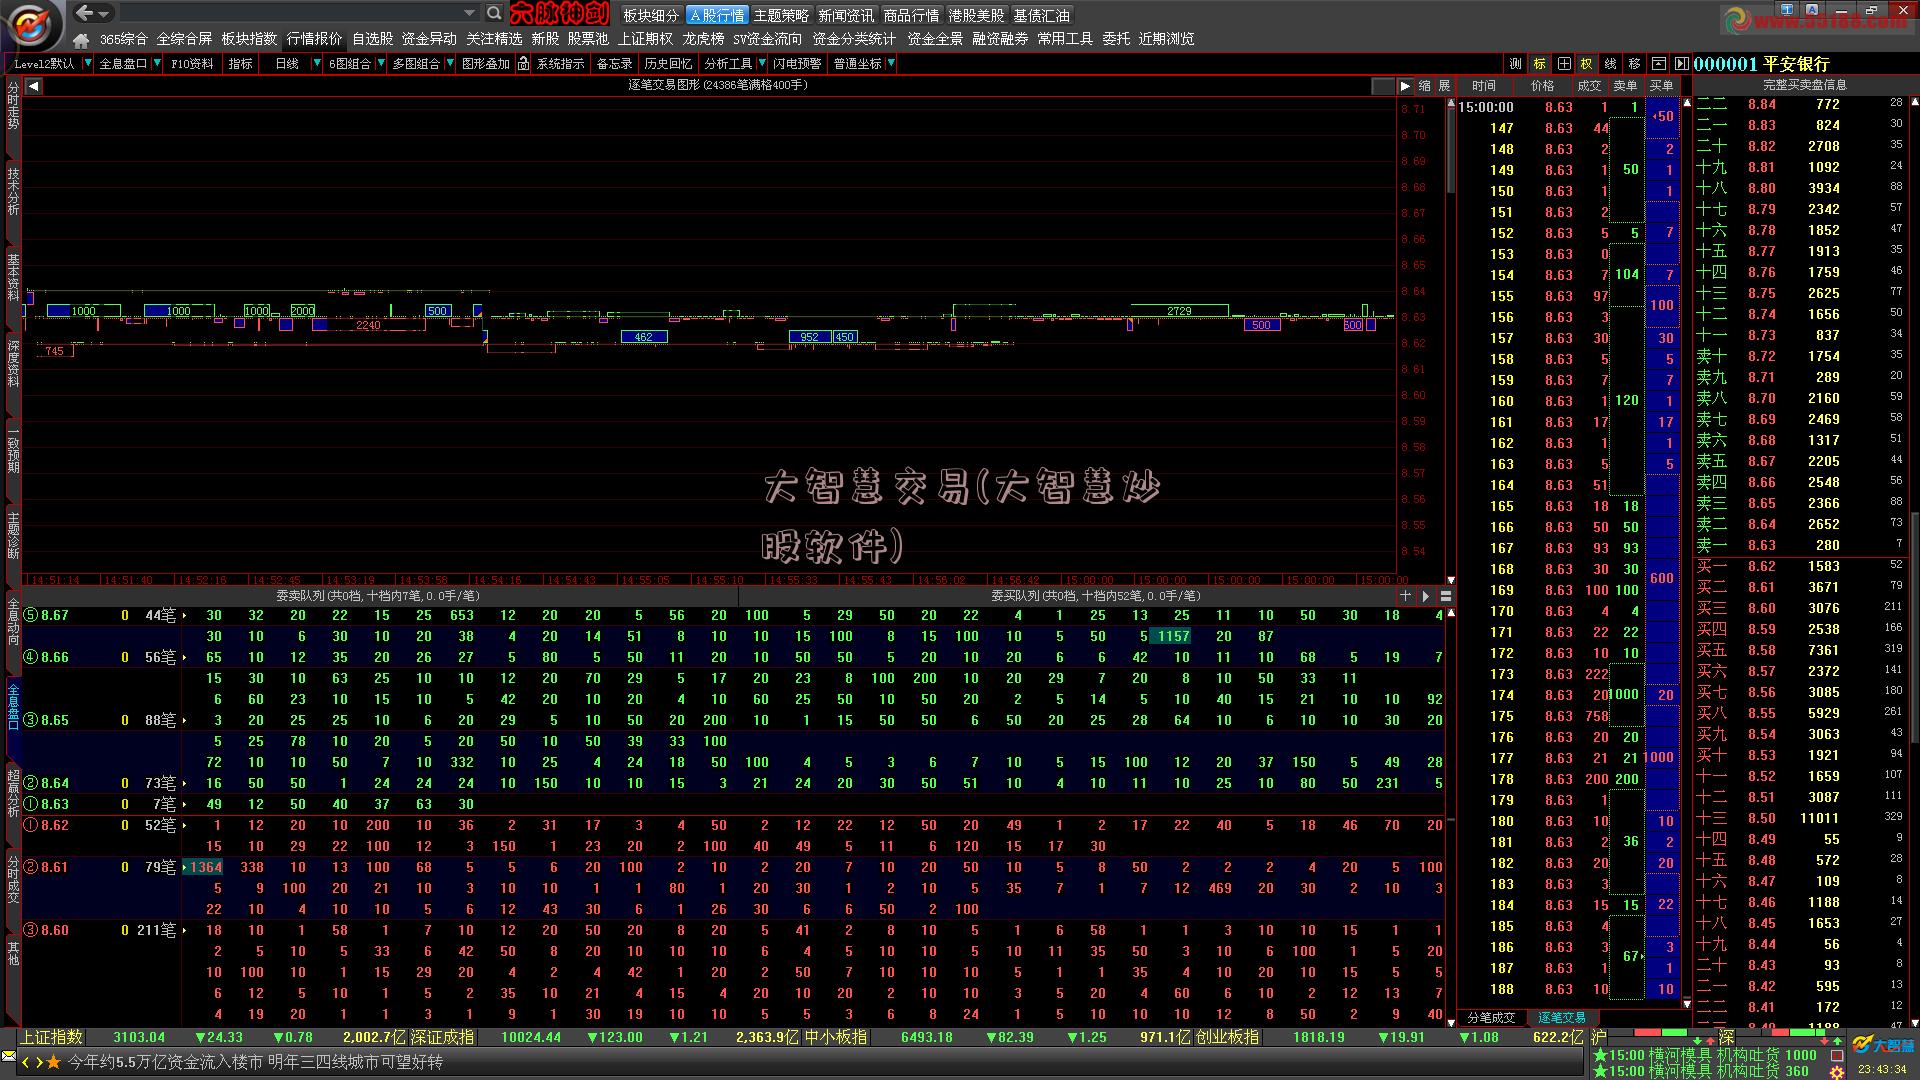Open the 龙虎榜 menu item
The image size is (1920, 1080).
(x=703, y=39)
